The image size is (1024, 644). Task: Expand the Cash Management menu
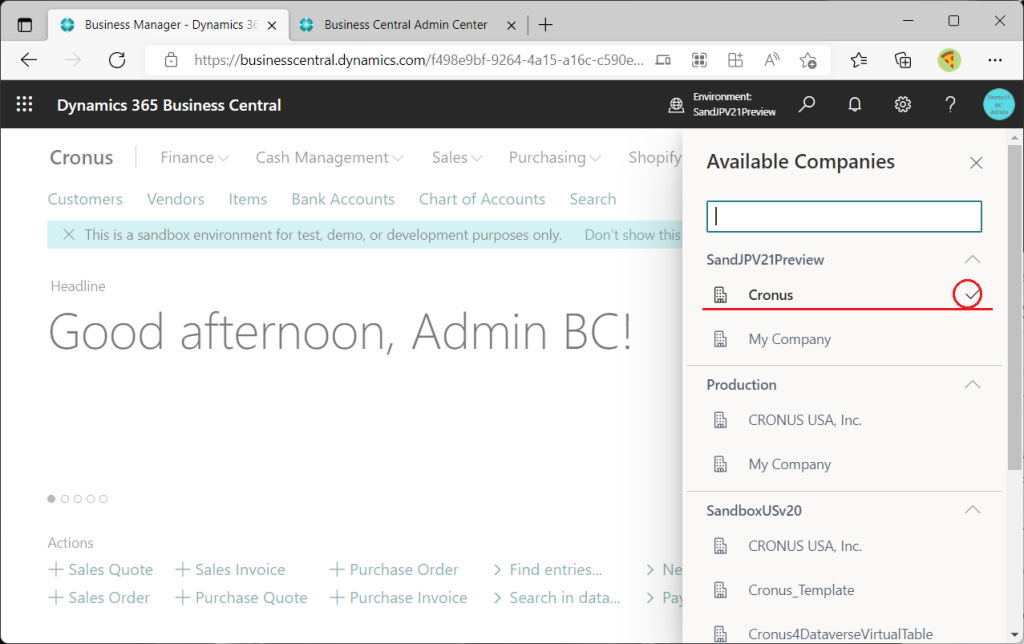(x=329, y=157)
